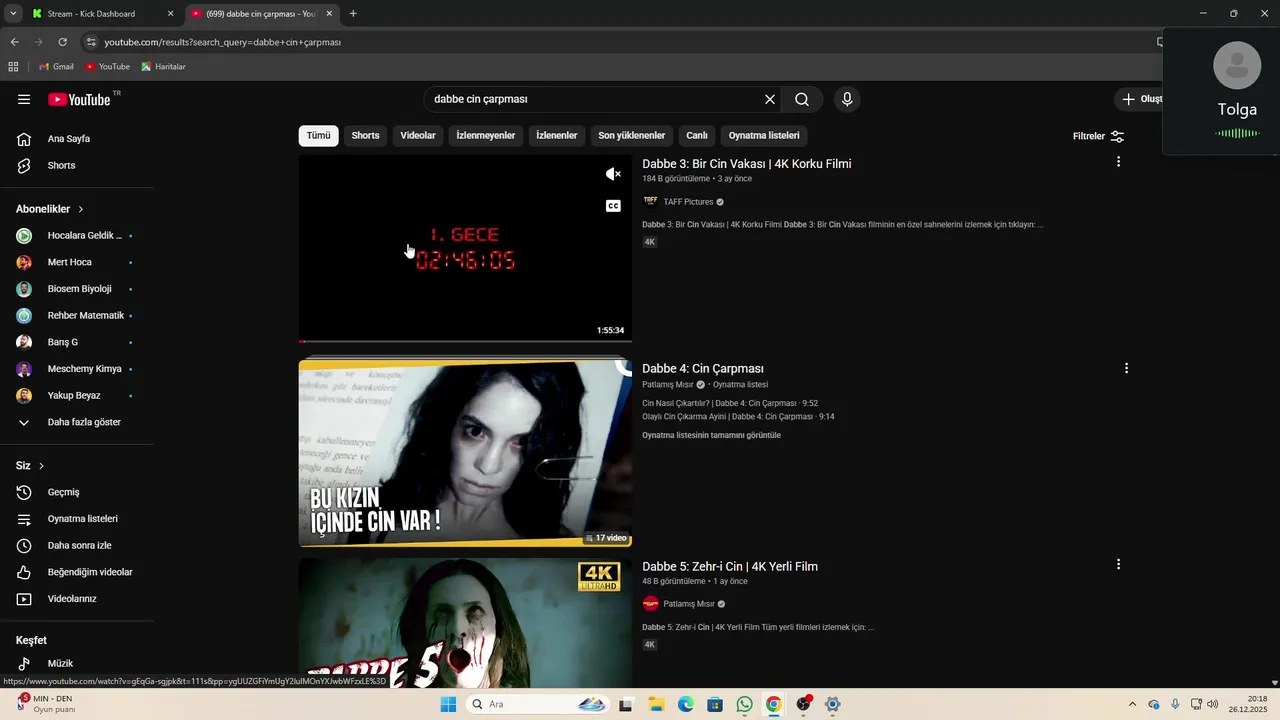This screenshot has height=720, width=1280.
Task: Click Oynatma listesinin tamamını görüntüle
Action: [711, 436]
